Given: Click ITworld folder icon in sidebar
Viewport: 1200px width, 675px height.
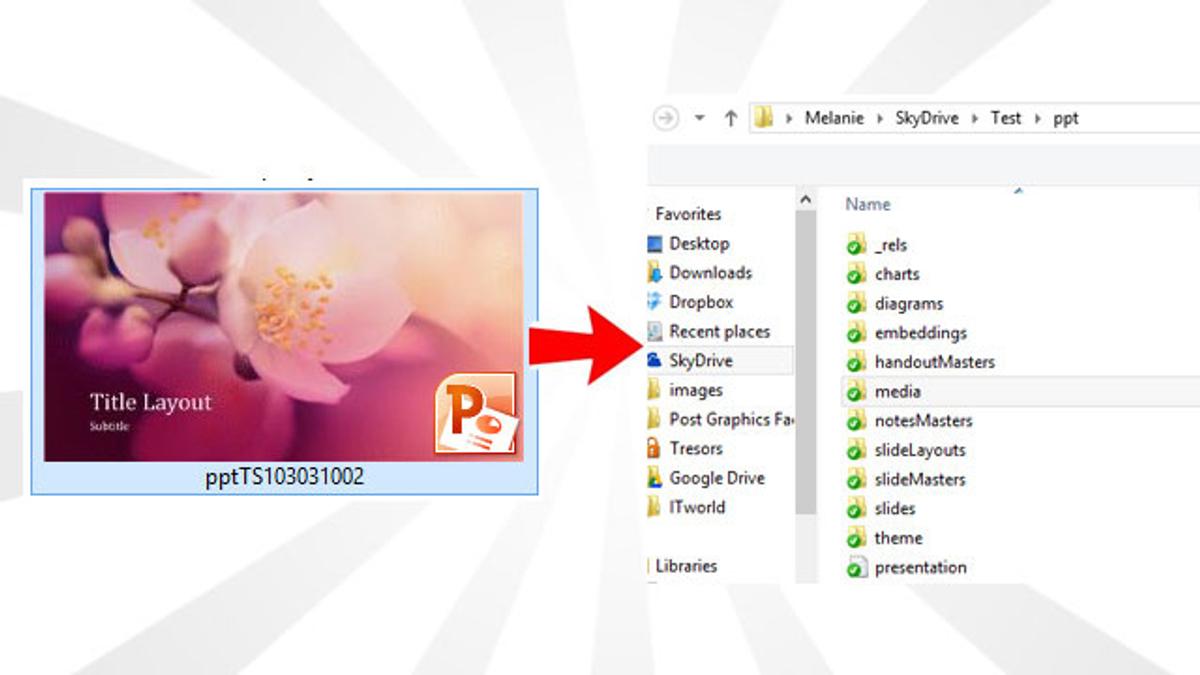Looking at the screenshot, I should (x=655, y=507).
